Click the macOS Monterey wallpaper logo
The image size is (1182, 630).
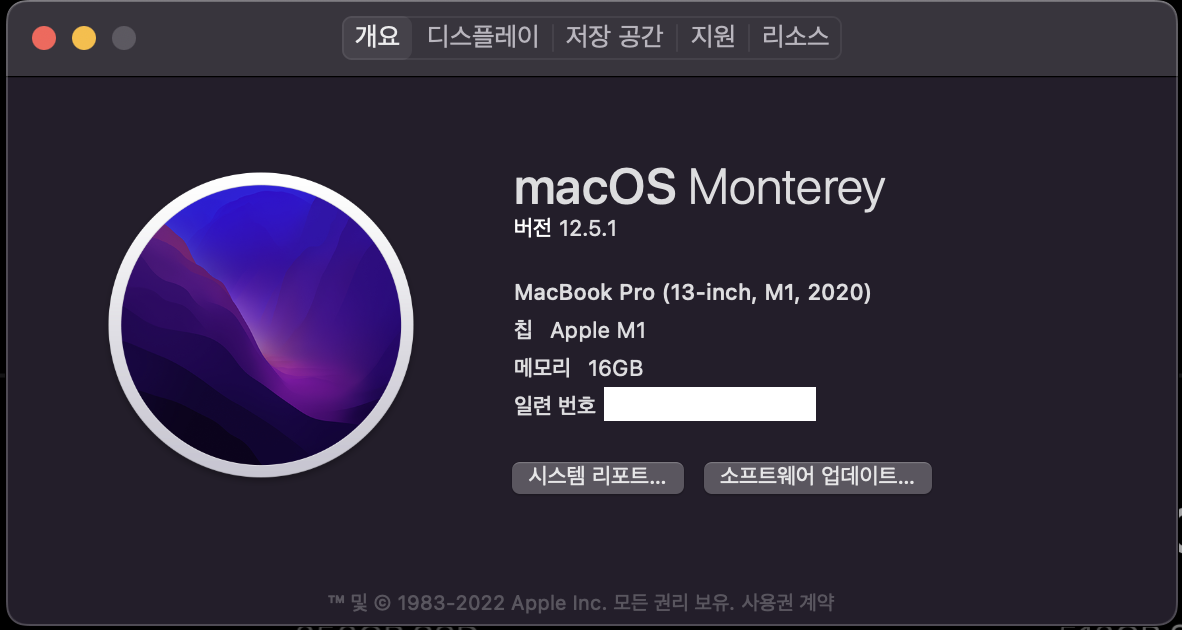coord(261,325)
